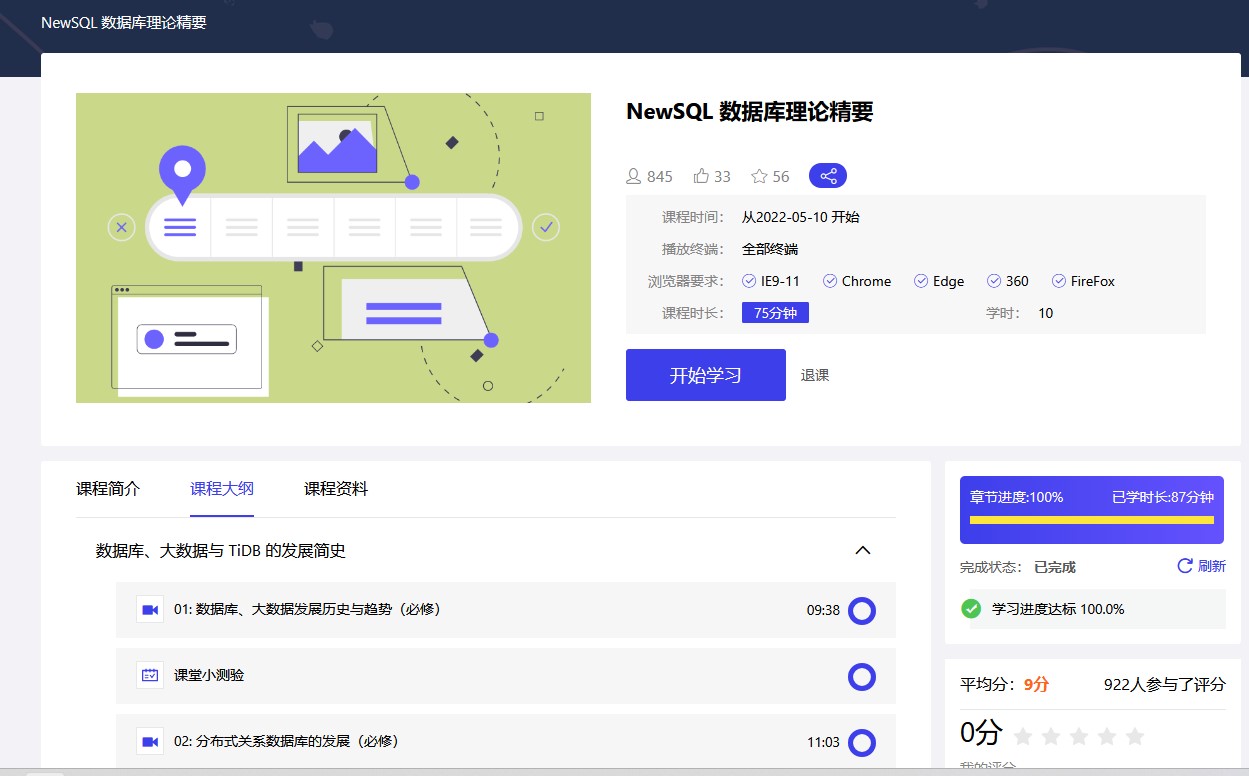
Task: Click video icon for lesson 01
Action: click(150, 609)
